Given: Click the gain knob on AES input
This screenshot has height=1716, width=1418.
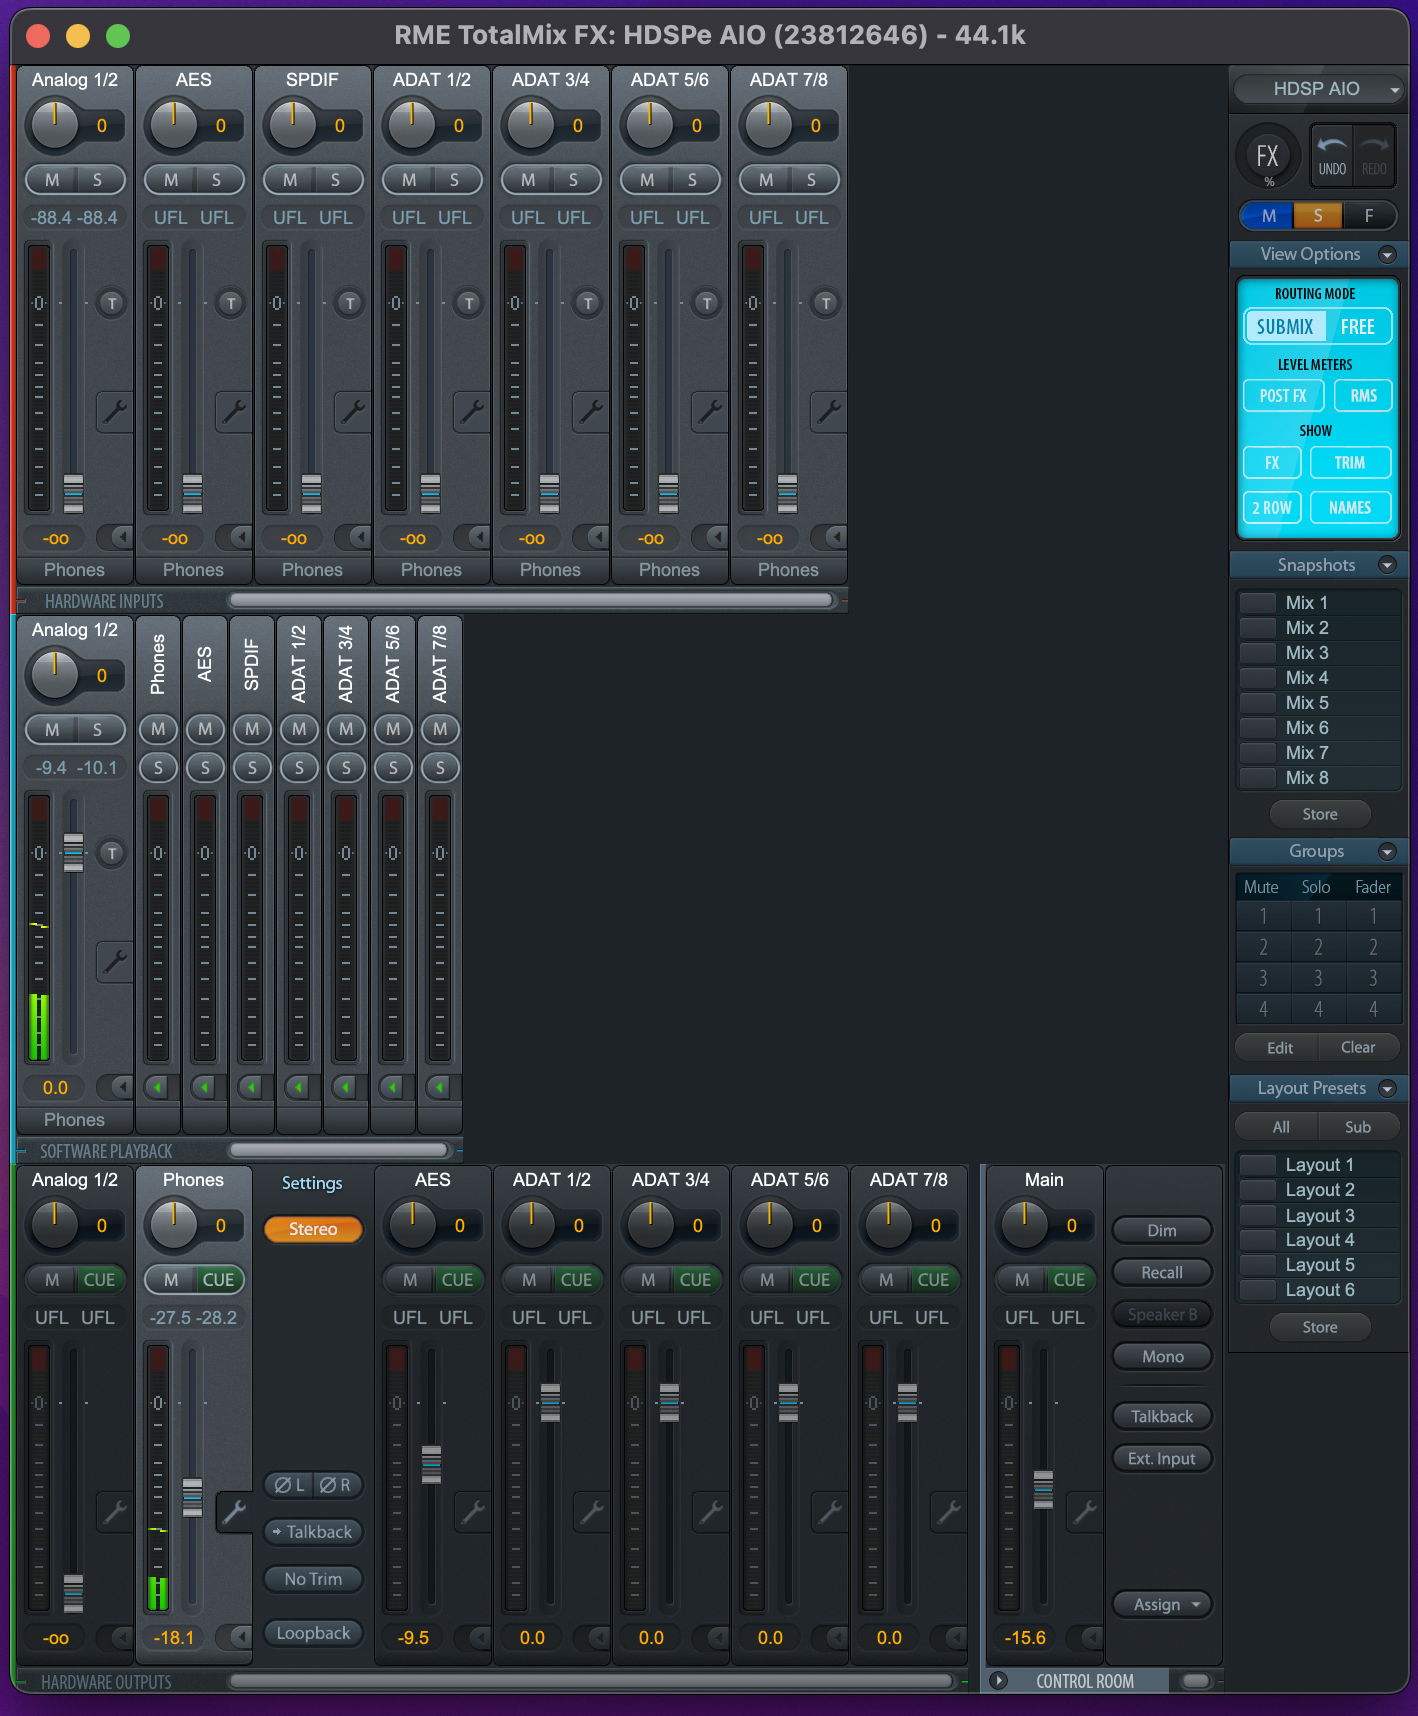Looking at the screenshot, I should click(x=173, y=125).
